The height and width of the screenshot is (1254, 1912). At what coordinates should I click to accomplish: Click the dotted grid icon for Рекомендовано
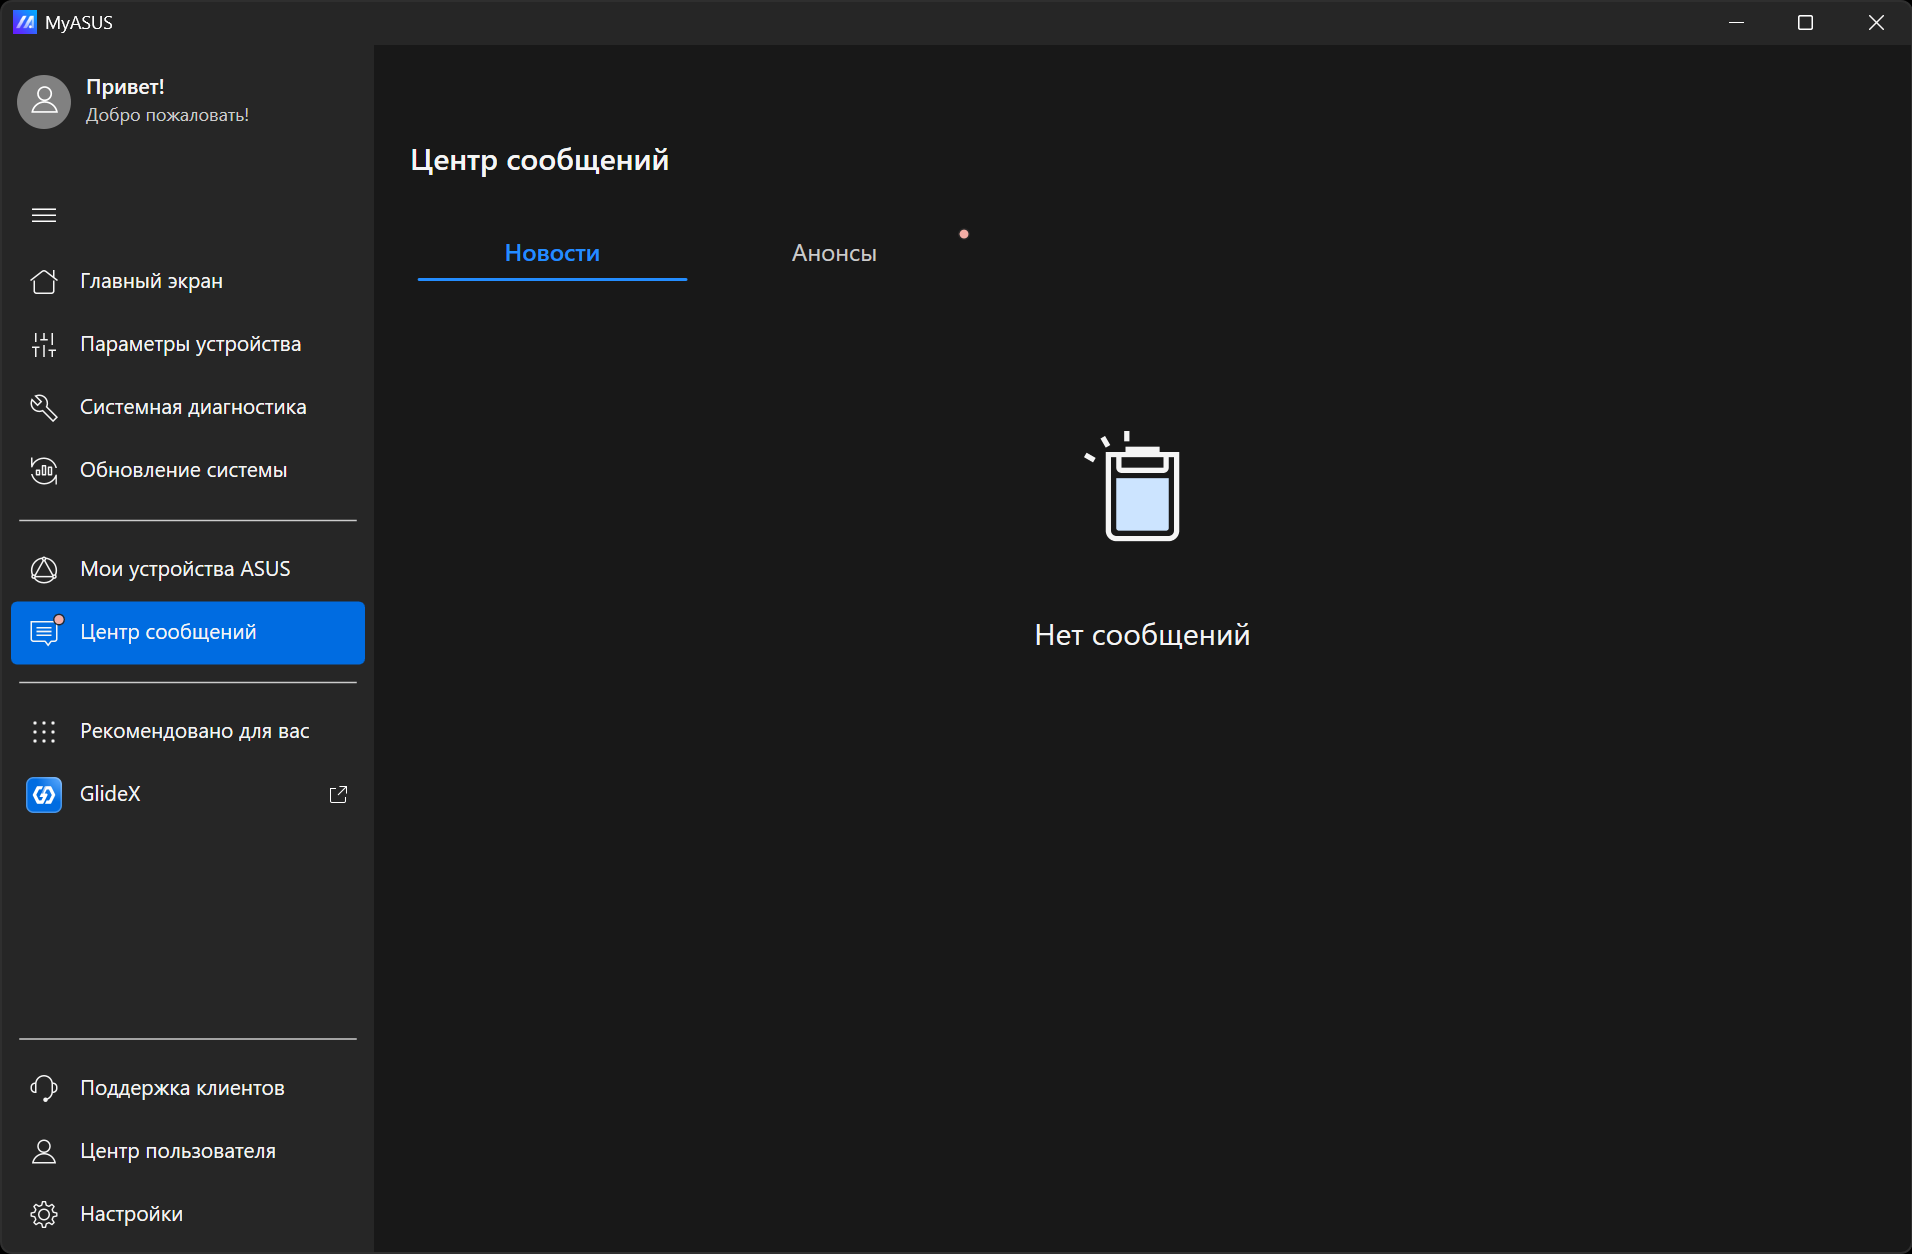tap(44, 732)
